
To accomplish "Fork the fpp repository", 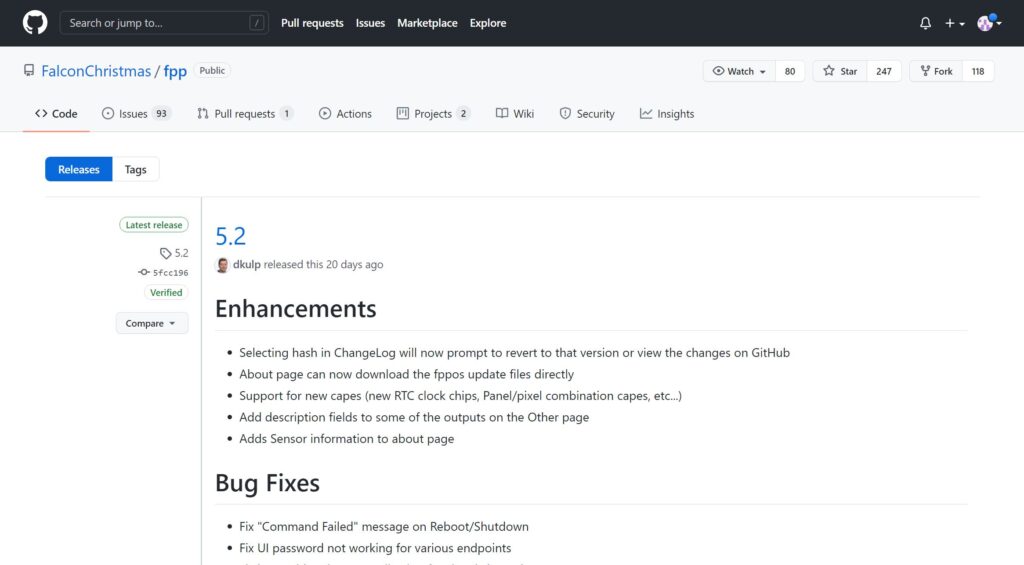I will 935,71.
